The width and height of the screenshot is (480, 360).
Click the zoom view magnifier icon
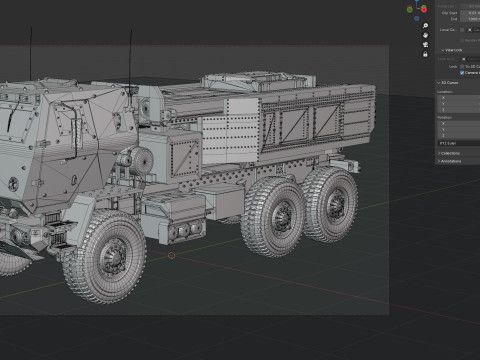(425, 26)
